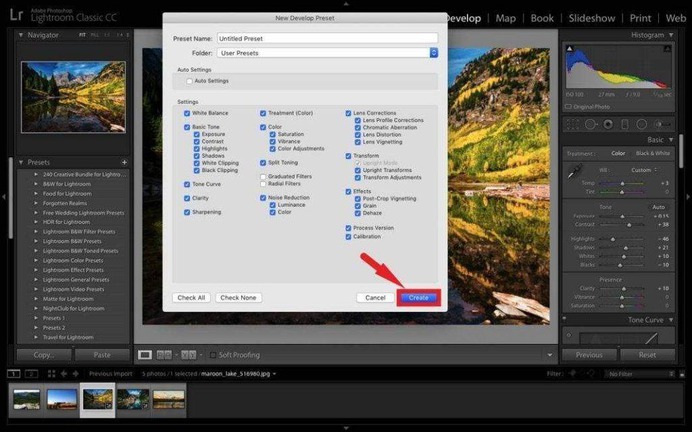Open the Folder dropdown showing User Presets
This screenshot has width=692, height=432.
pyautogui.click(x=327, y=53)
